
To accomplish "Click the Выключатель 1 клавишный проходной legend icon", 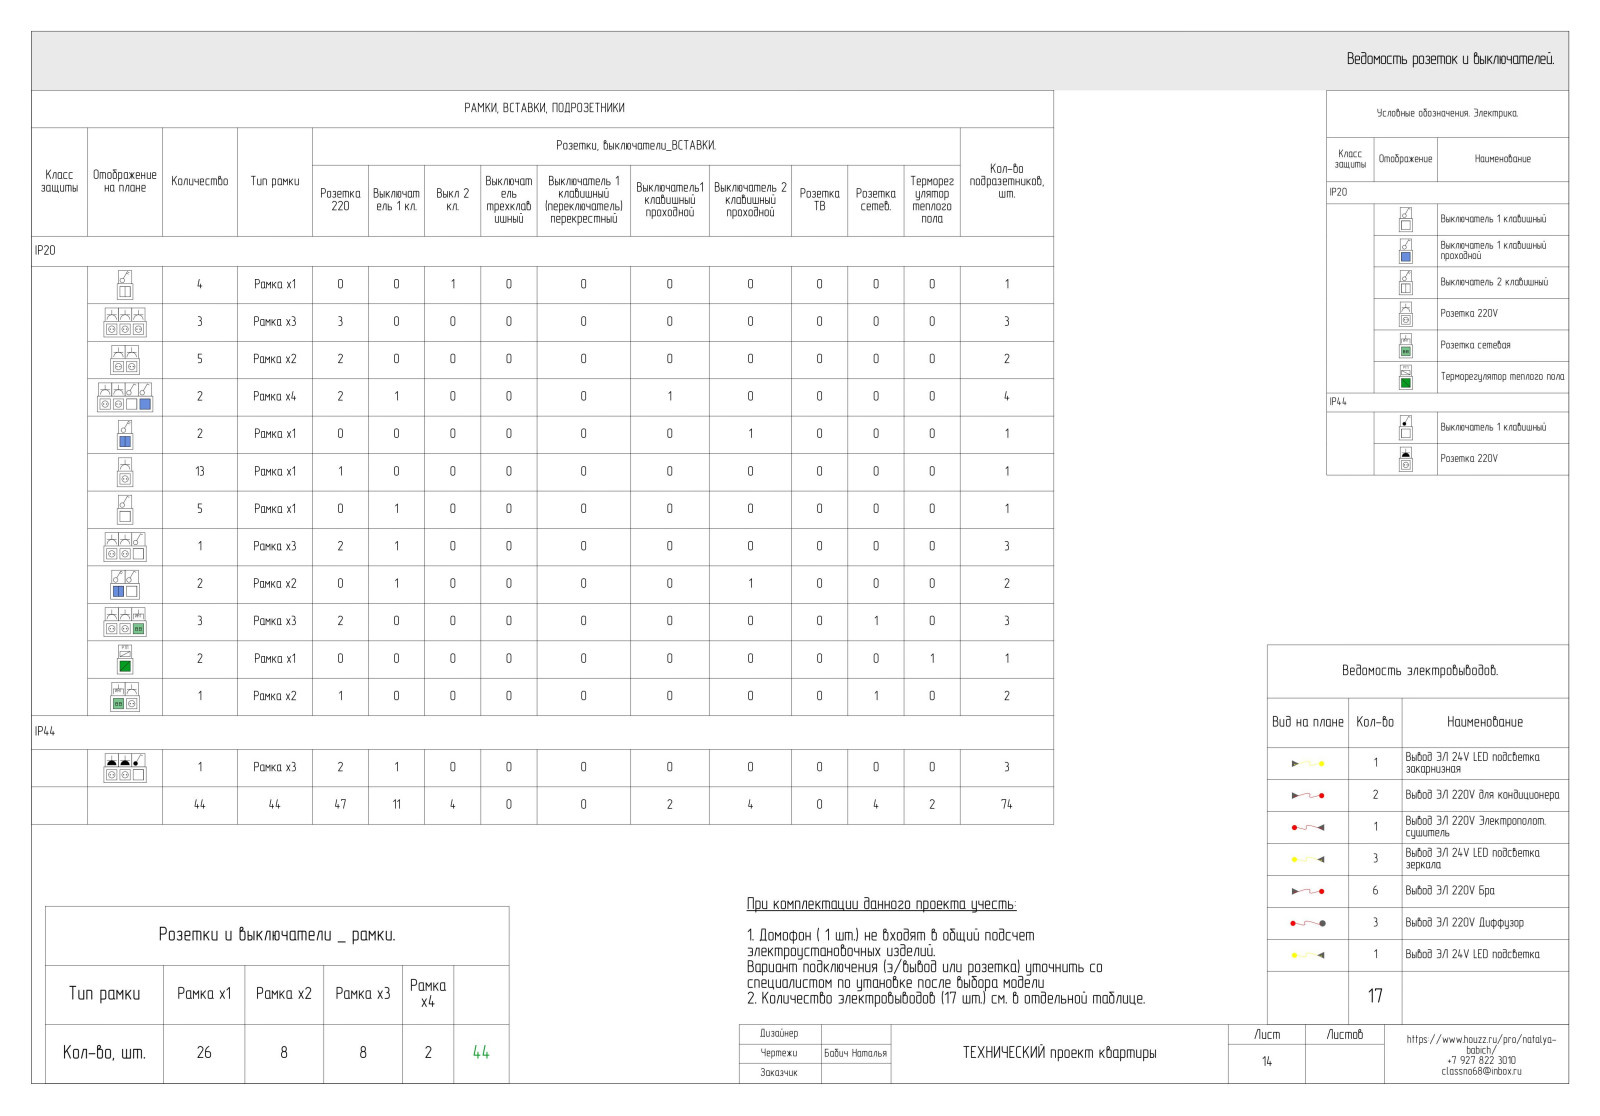I will [1405, 250].
